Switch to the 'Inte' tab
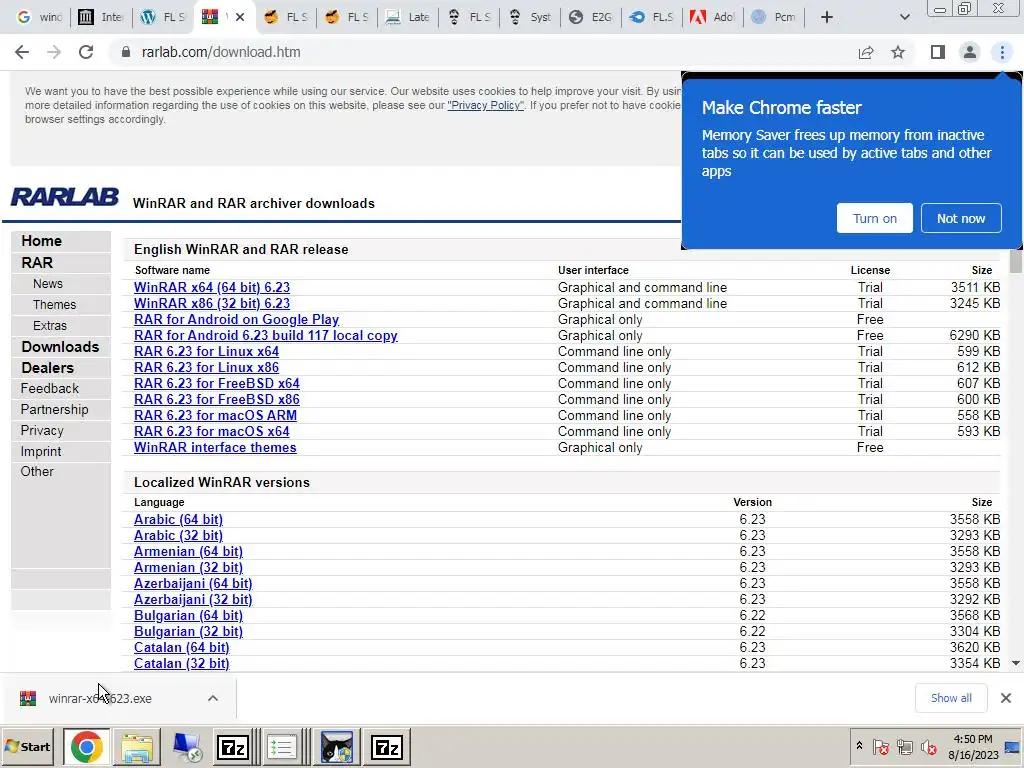The width and height of the screenshot is (1024, 768). point(101,17)
